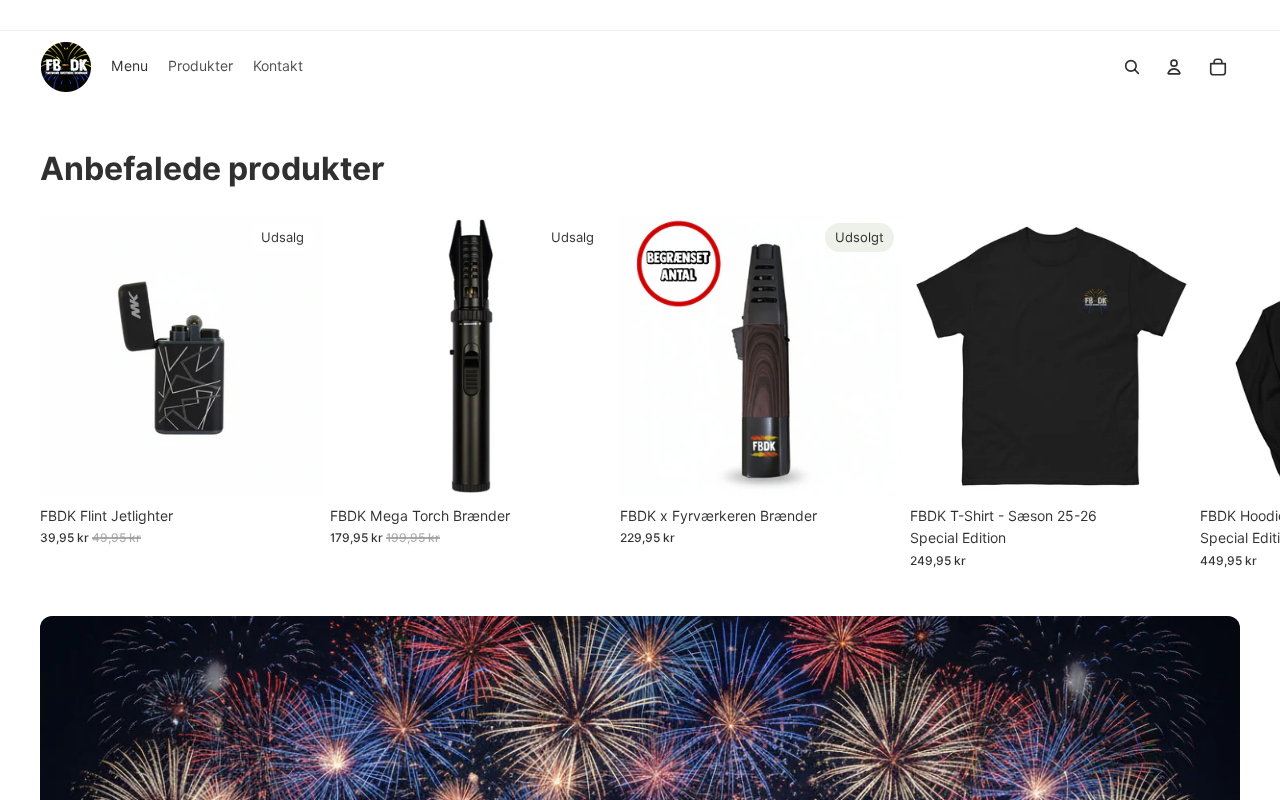View the black T-Shirt product image
The height and width of the screenshot is (800, 1280).
[x=1050, y=357]
